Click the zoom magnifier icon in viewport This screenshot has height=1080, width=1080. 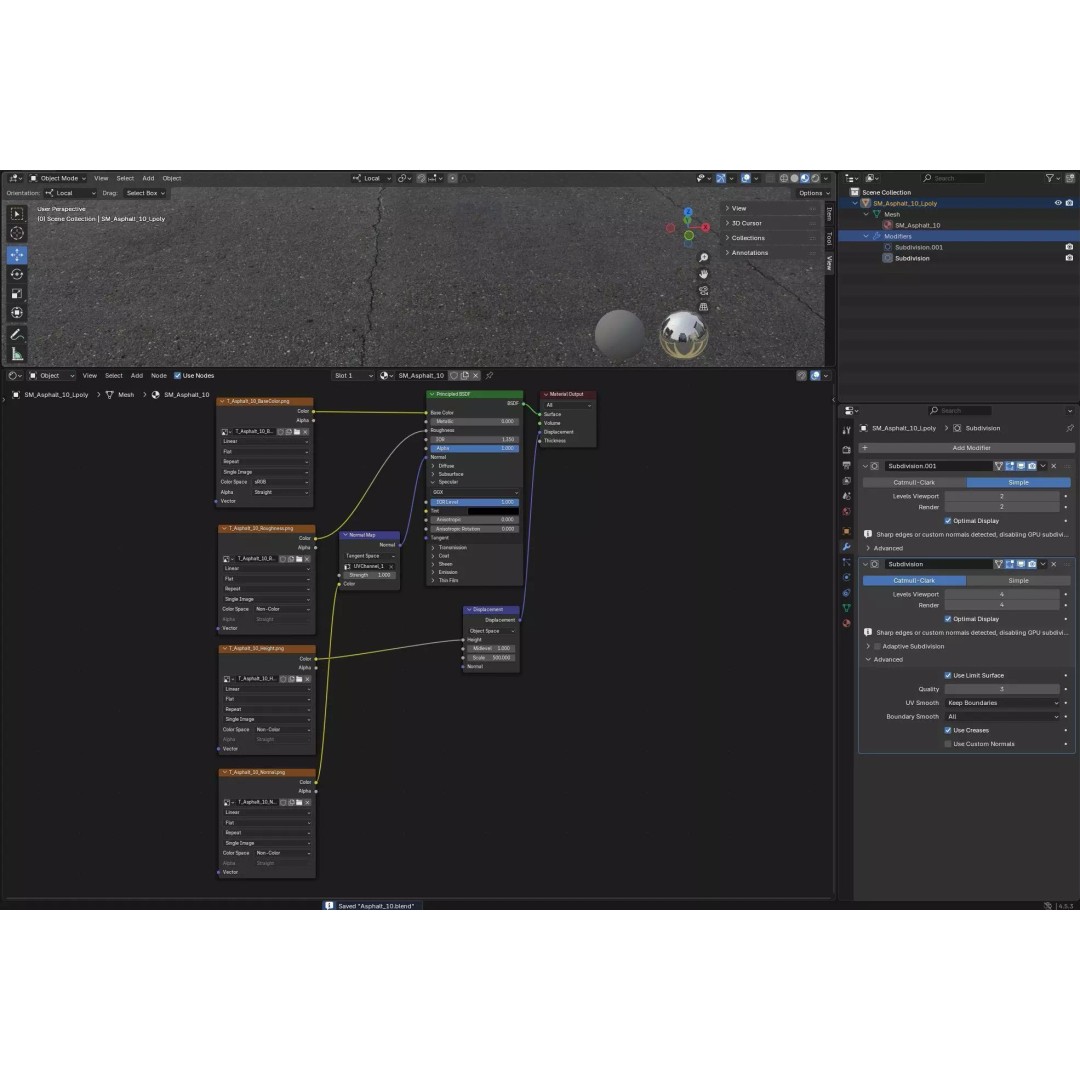coord(703,258)
